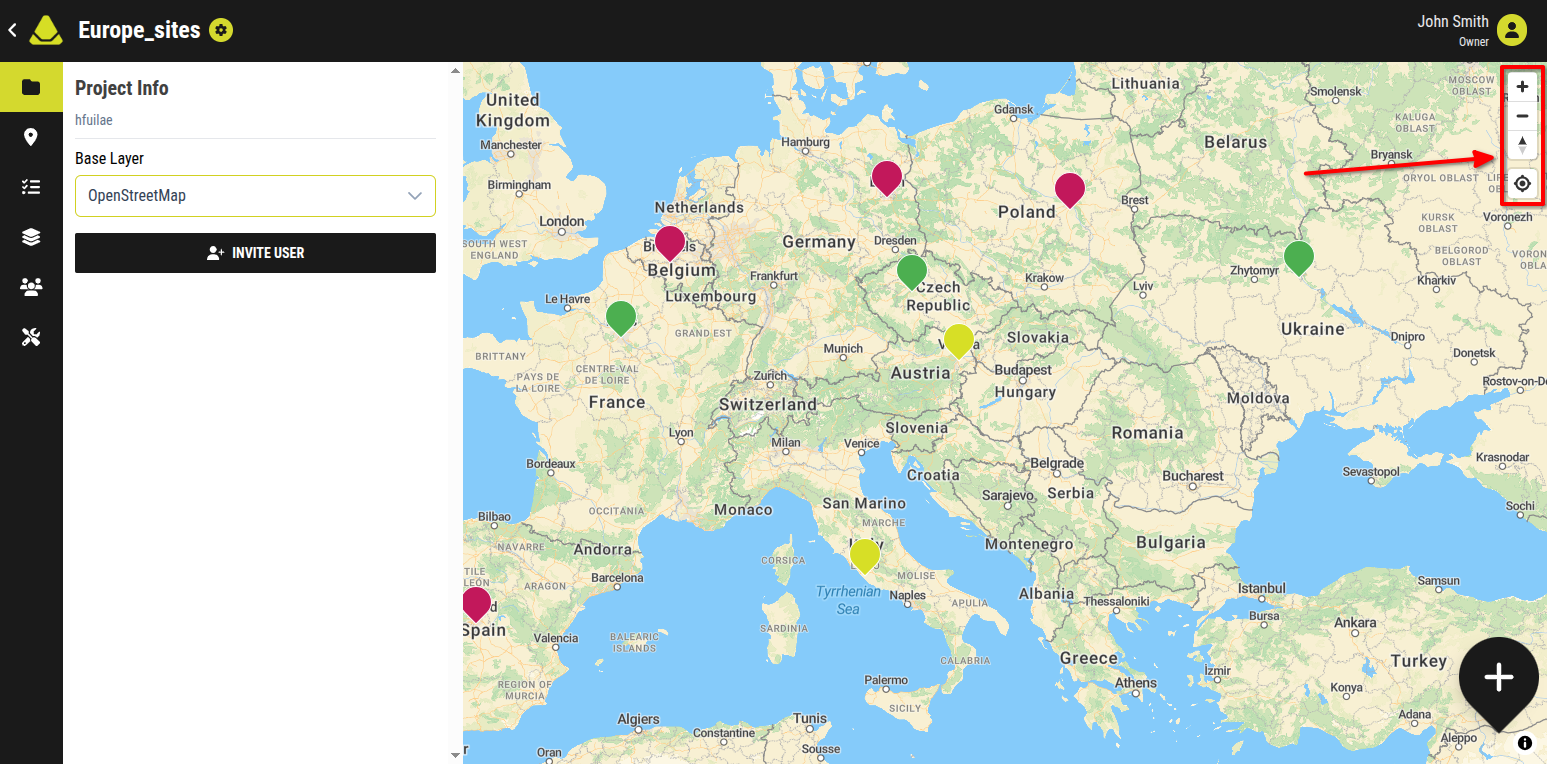Click the Base Layer dropdown chevron
1547x764 pixels.
pos(415,196)
